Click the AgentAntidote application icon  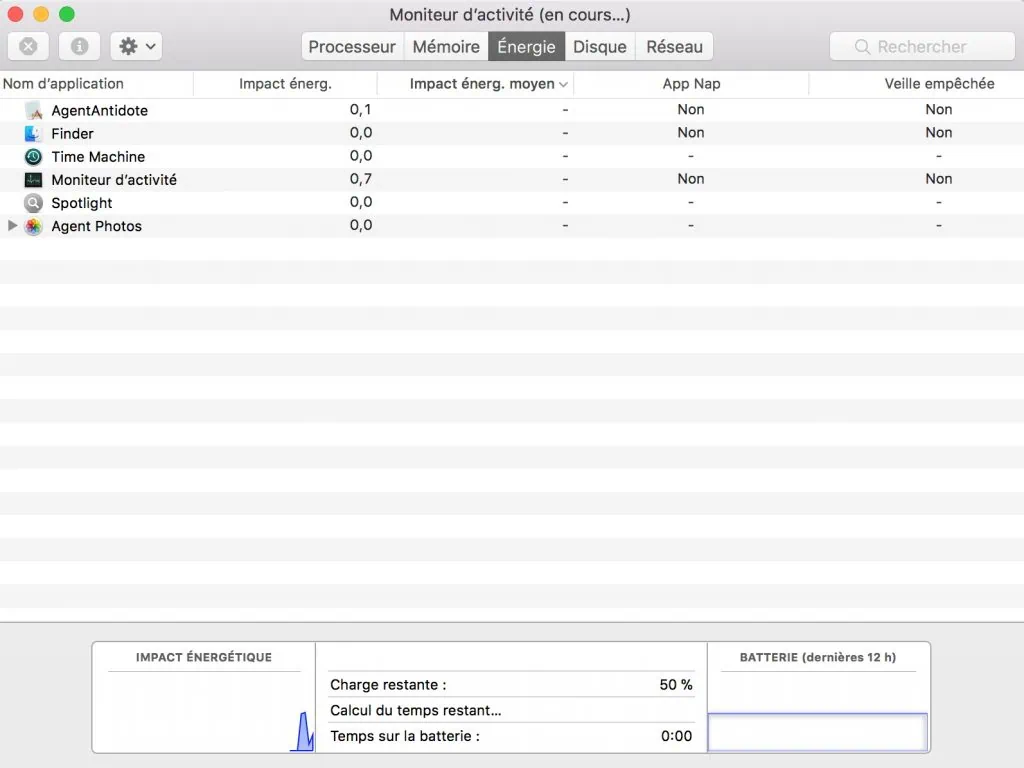tap(34, 110)
